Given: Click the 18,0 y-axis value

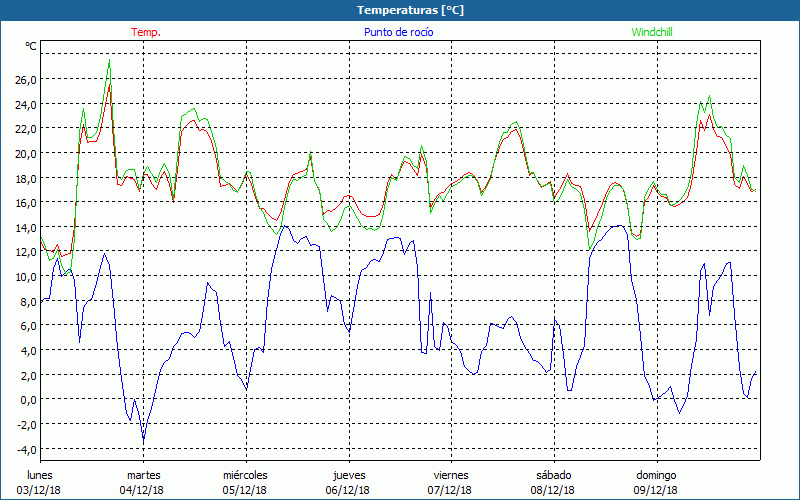Looking at the screenshot, I should 24,179.
